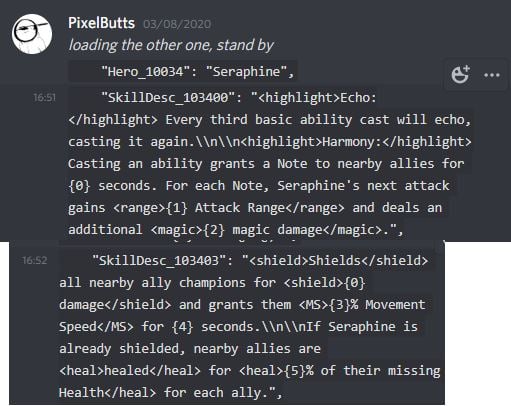Open the more options ellipsis menu
The height and width of the screenshot is (406, 511).
click(x=492, y=75)
